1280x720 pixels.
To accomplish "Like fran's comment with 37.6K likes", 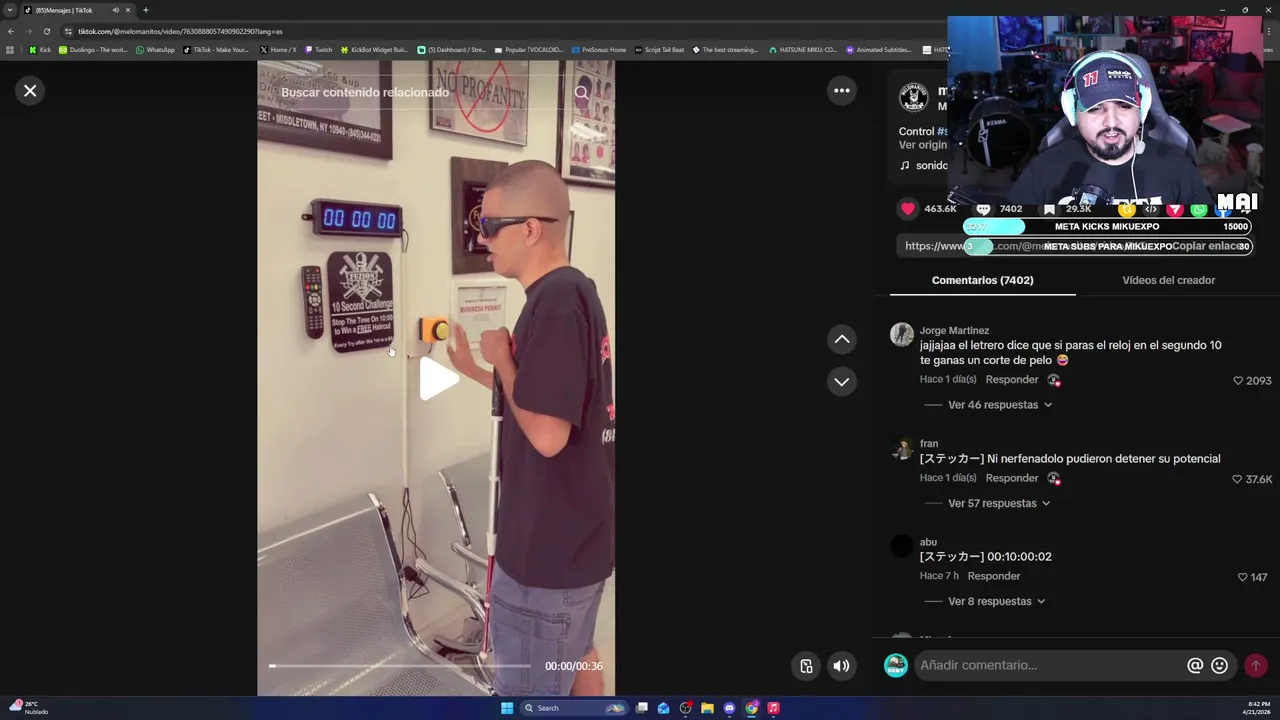I will (1238, 479).
